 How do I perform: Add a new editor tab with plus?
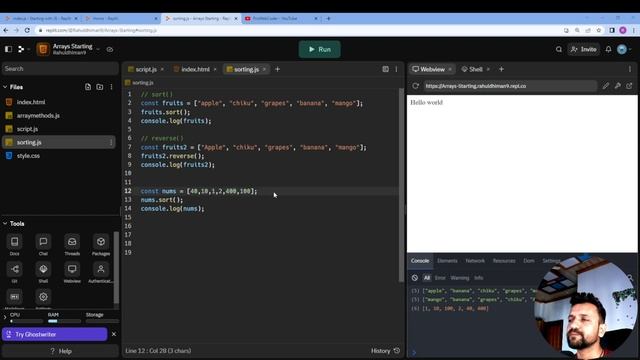coord(278,69)
